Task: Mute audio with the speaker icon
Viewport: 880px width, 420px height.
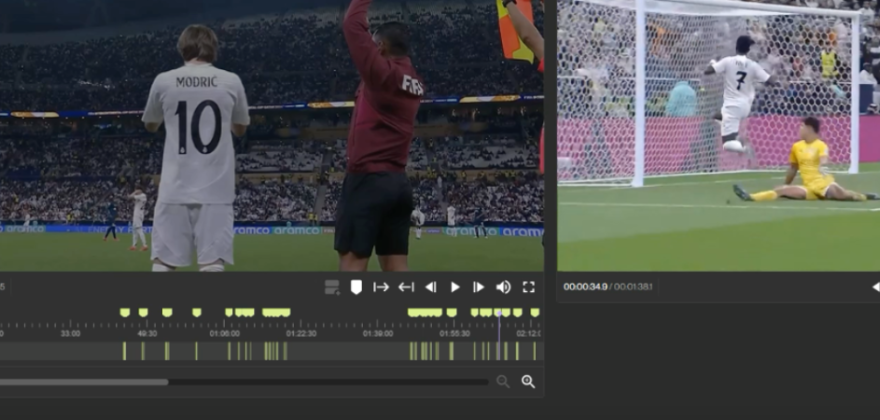Action: (503, 287)
